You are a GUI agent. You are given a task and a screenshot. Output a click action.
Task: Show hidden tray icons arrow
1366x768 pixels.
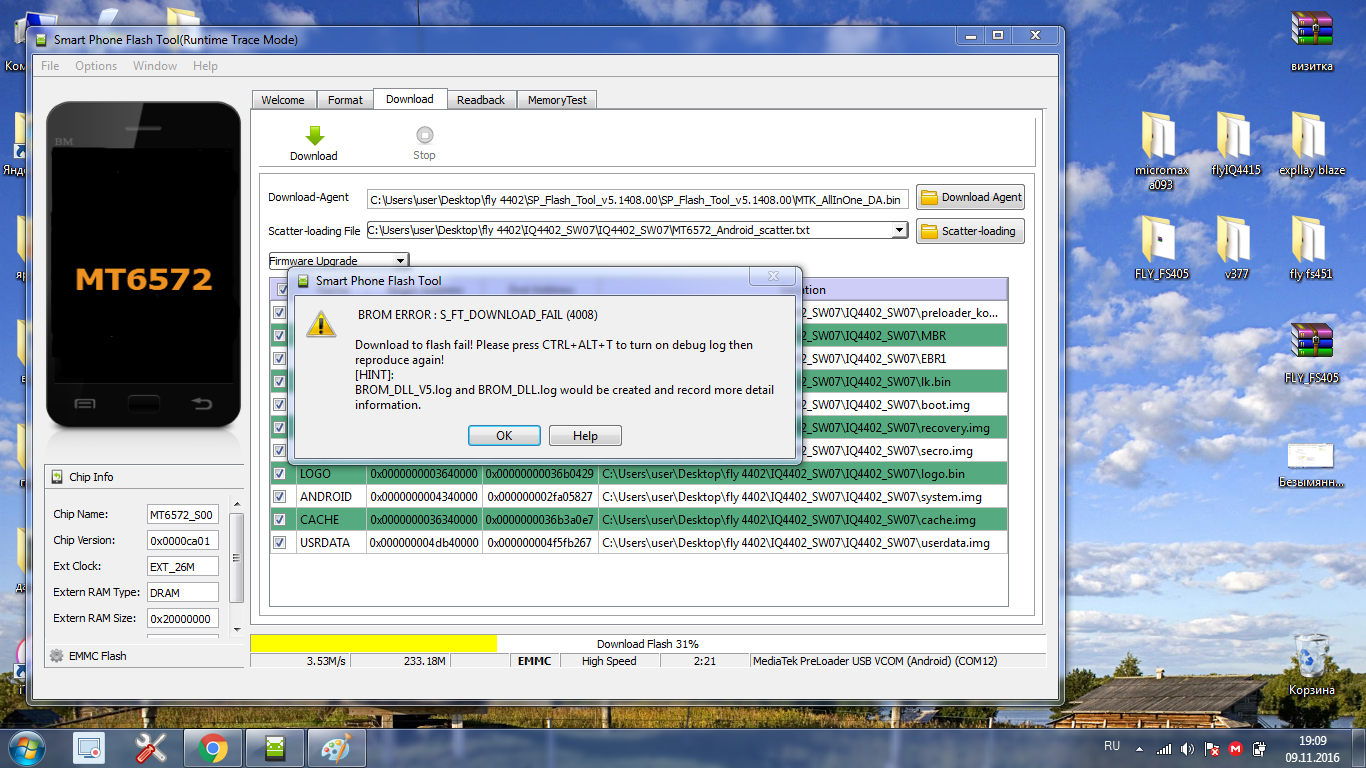tap(1140, 748)
